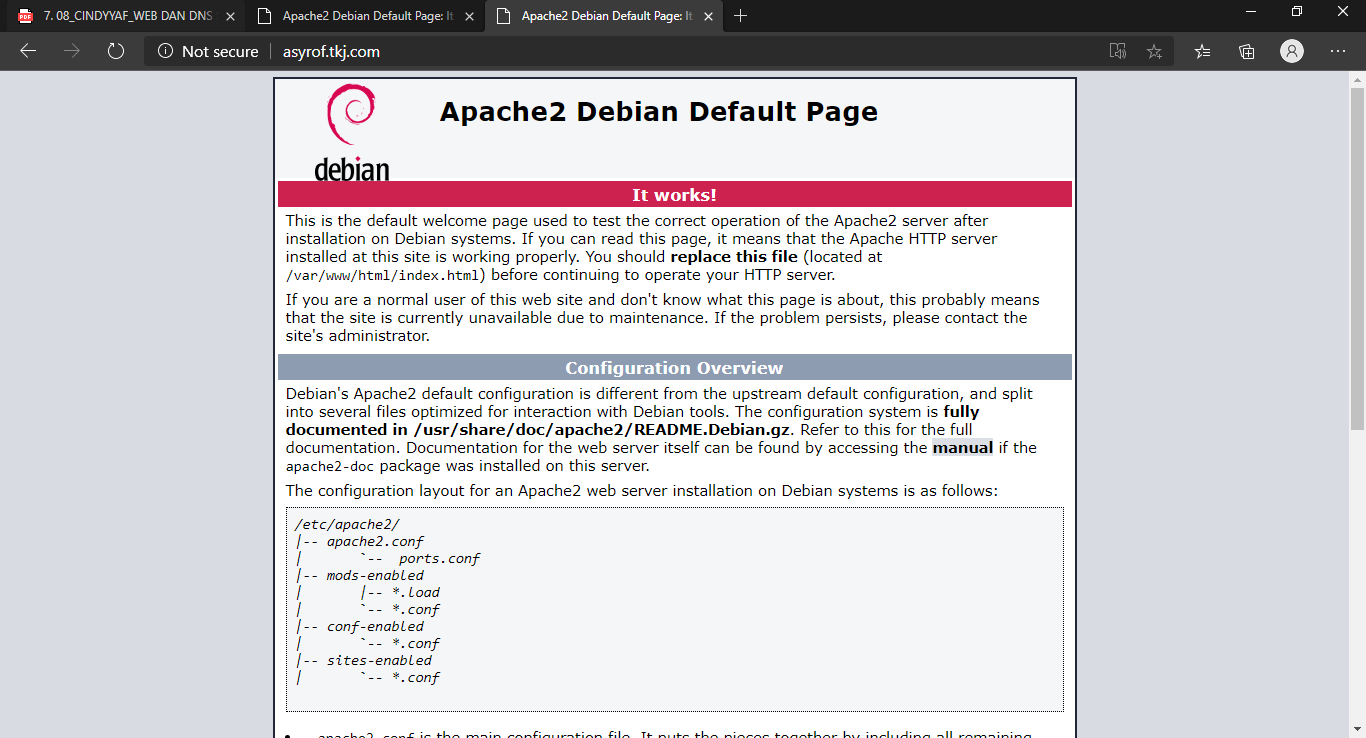
Task: Open the user profile icon
Action: (x=1292, y=51)
